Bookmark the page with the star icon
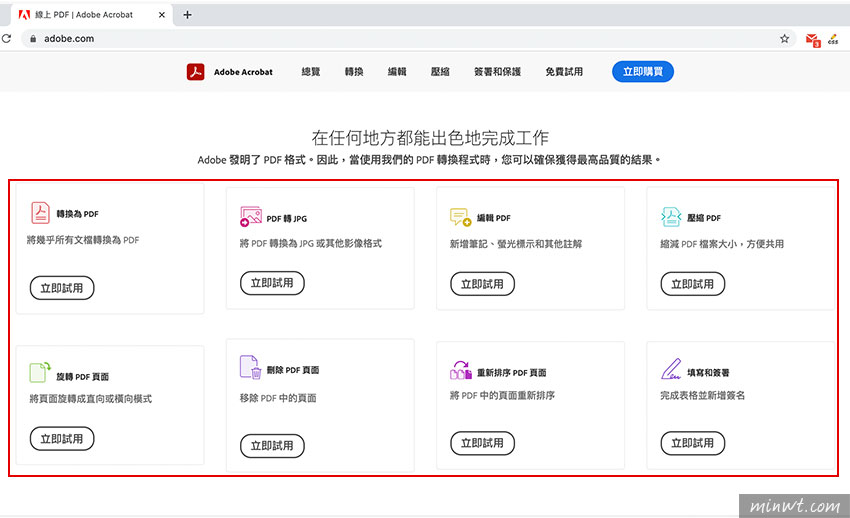This screenshot has height=518, width=850. coord(784,38)
